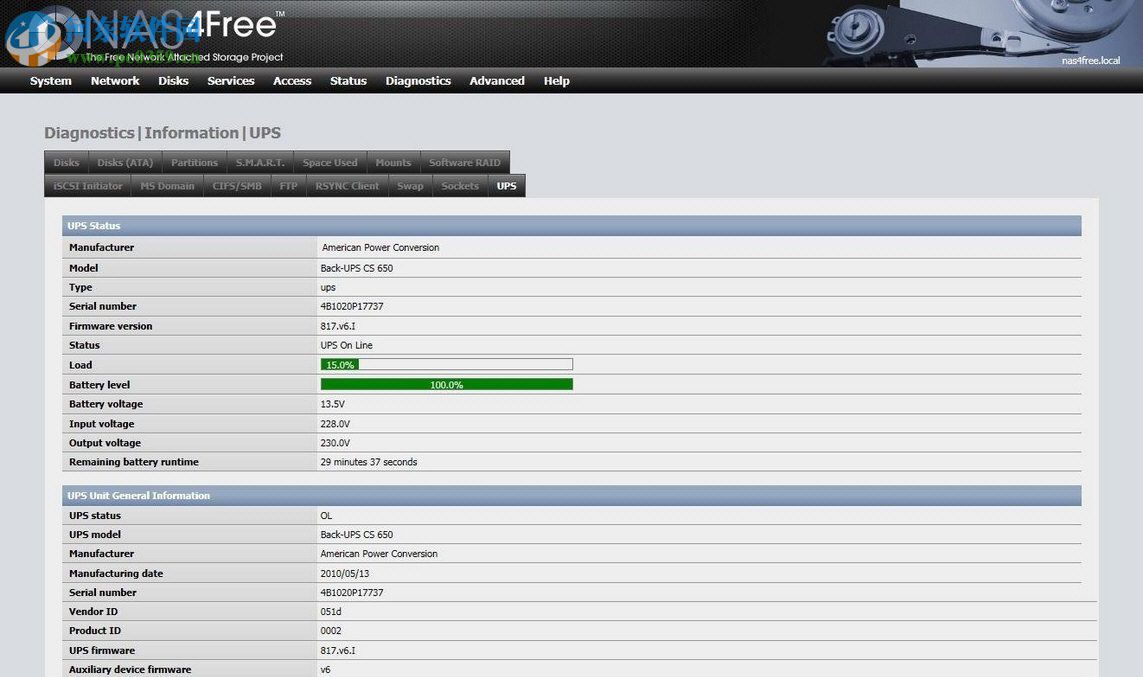1143x677 pixels.
Task: Open the Access menu
Action: (291, 81)
